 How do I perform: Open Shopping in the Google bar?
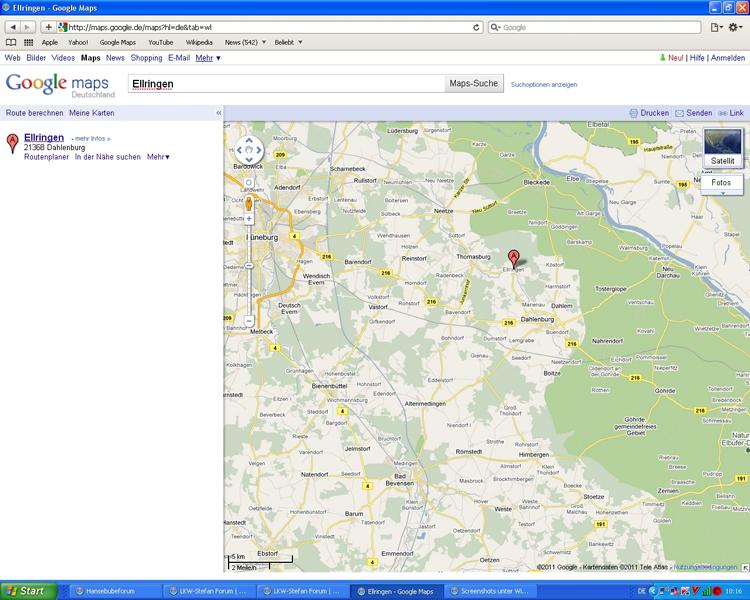[146, 58]
